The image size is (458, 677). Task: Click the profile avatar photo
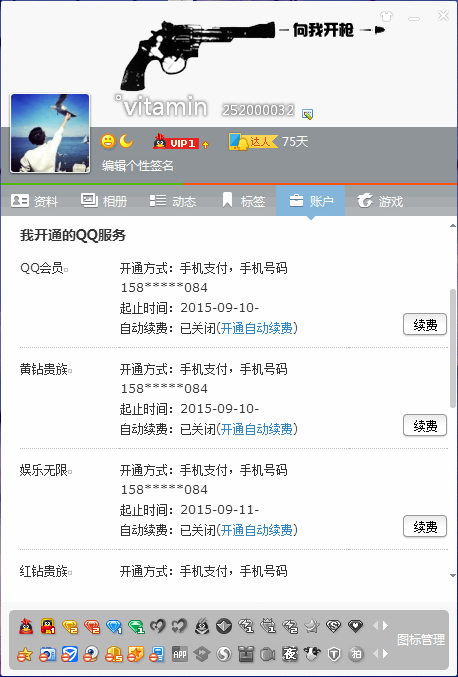50,133
